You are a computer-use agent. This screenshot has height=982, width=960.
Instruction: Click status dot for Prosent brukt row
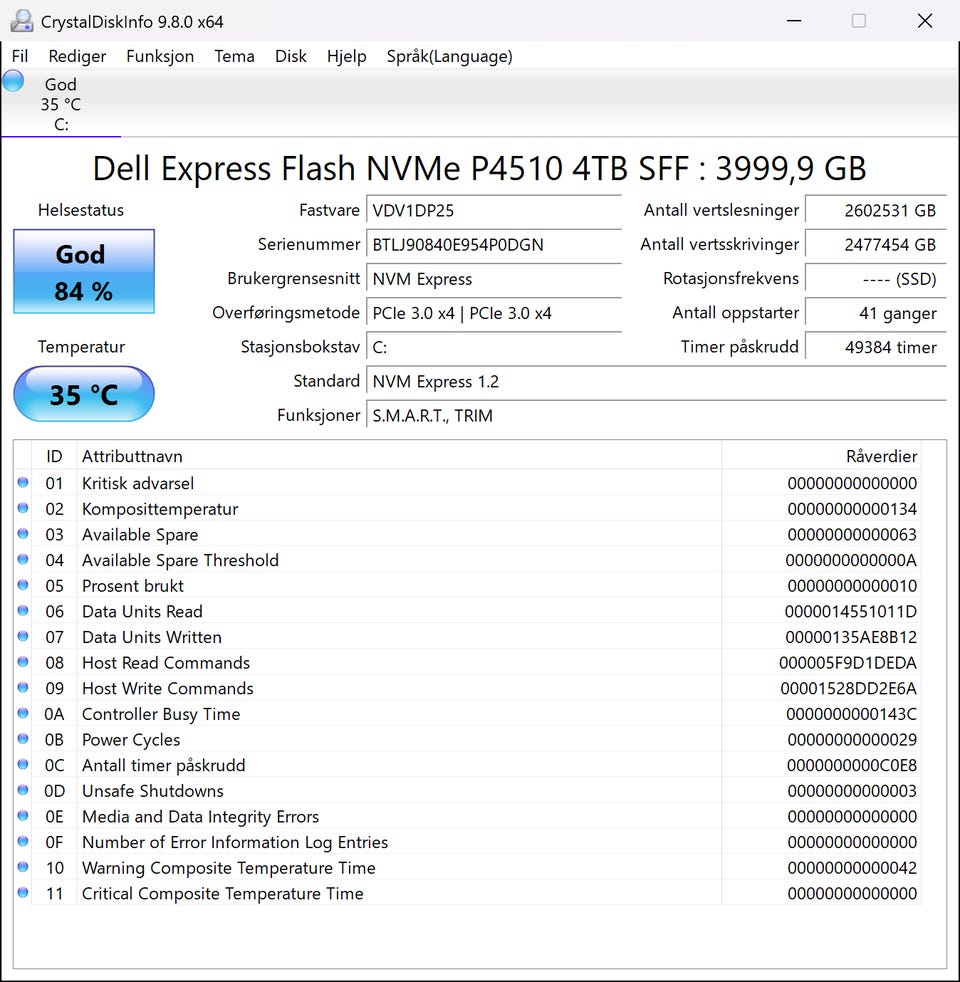pyautogui.click(x=23, y=585)
